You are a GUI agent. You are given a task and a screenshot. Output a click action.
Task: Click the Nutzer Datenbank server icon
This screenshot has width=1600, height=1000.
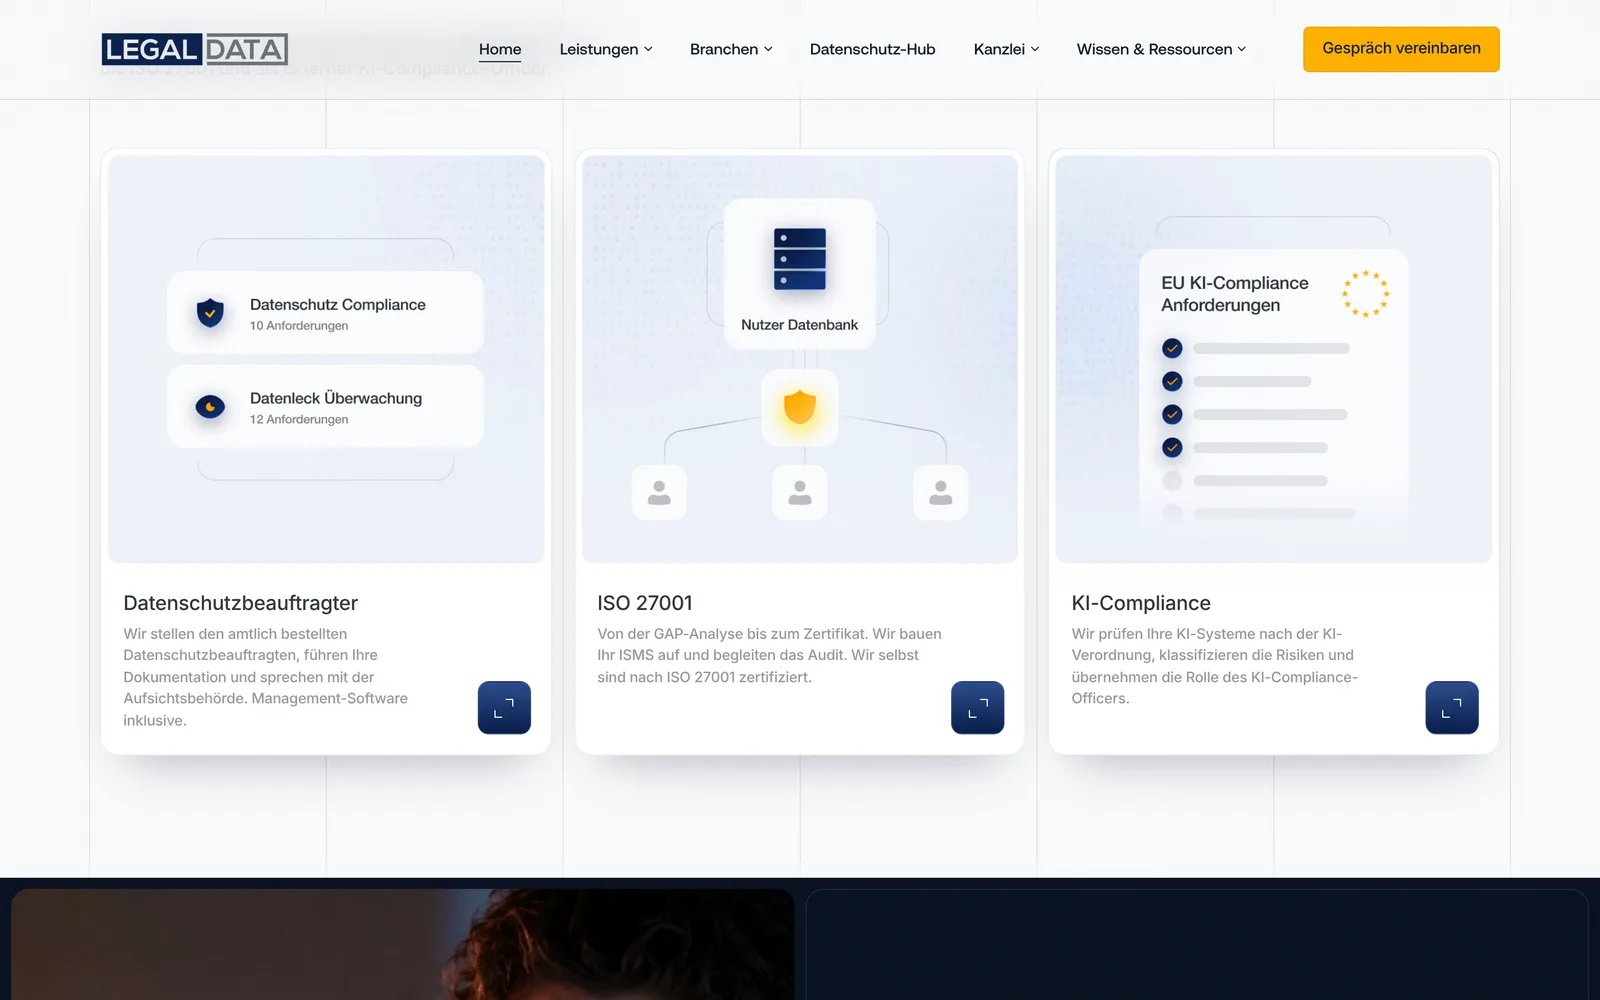[800, 259]
